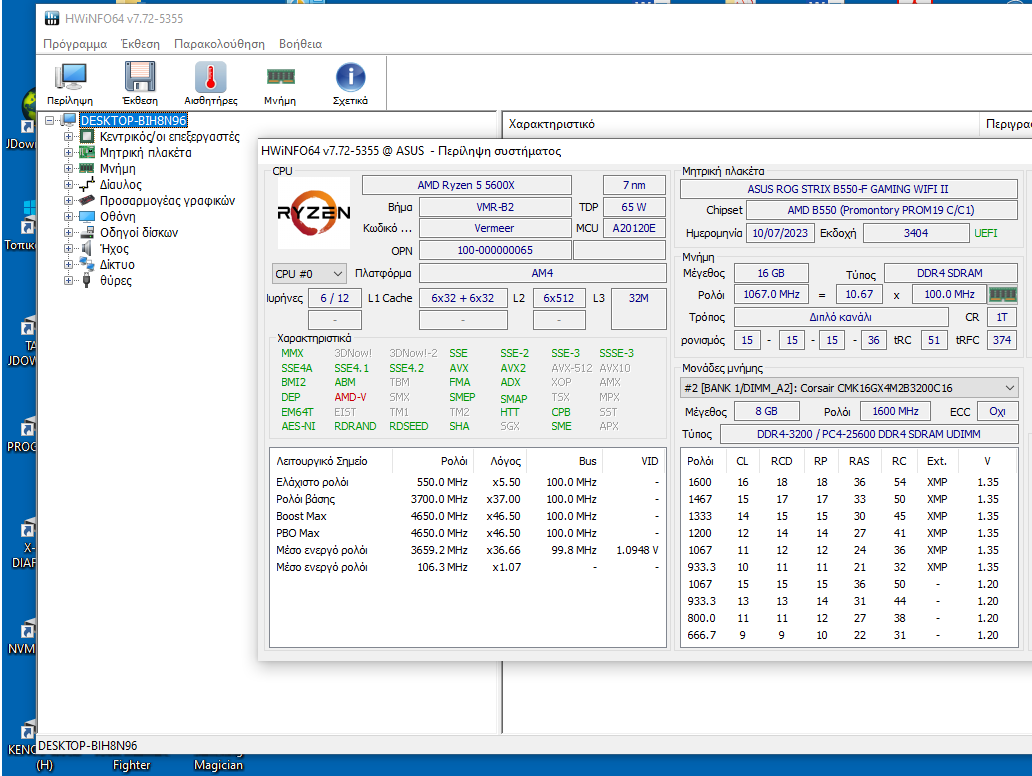This screenshot has width=1032, height=776.
Task: Click the HWiNFO64 title bar app icon
Action: click(51, 18)
